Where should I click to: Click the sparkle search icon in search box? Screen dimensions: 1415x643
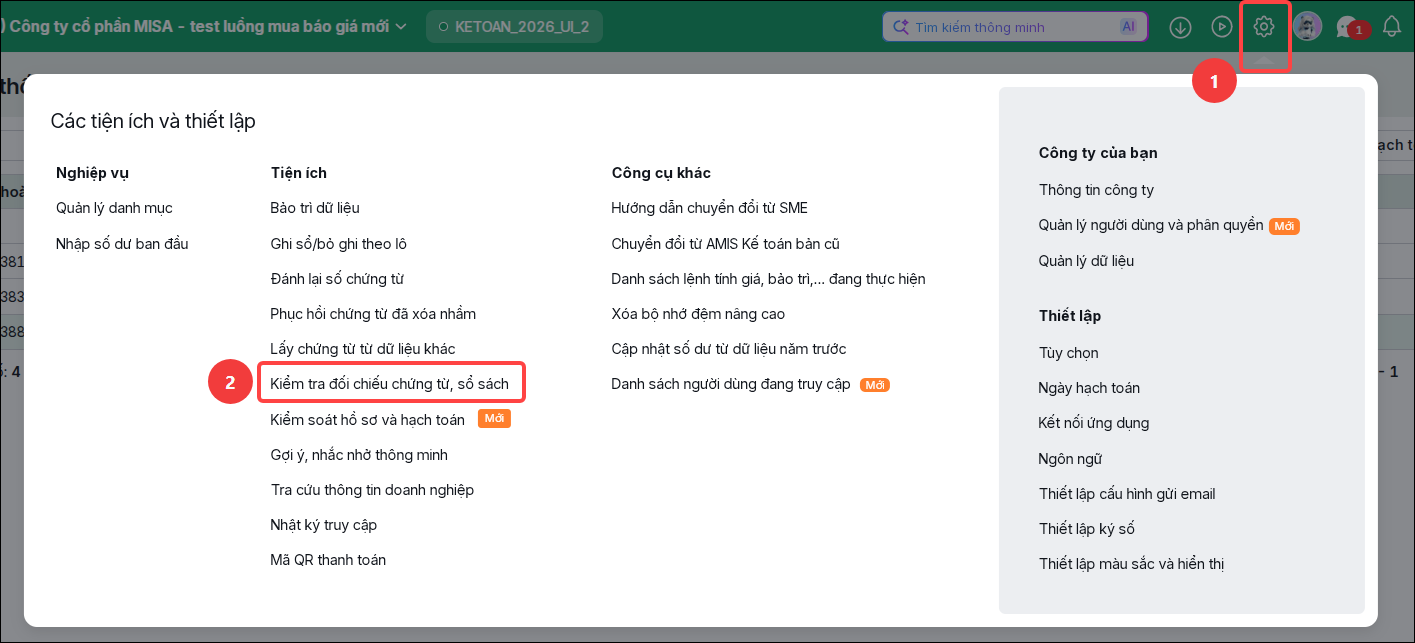900,27
